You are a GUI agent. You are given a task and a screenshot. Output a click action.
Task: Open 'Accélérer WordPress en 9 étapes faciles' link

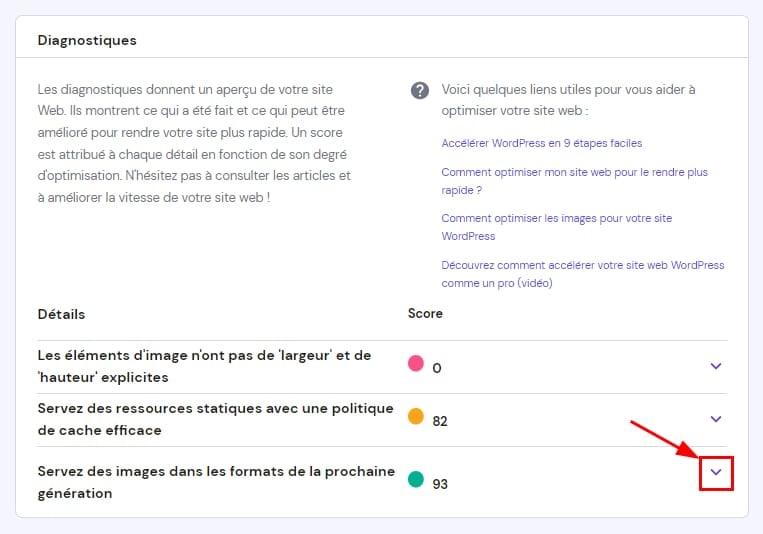541,143
